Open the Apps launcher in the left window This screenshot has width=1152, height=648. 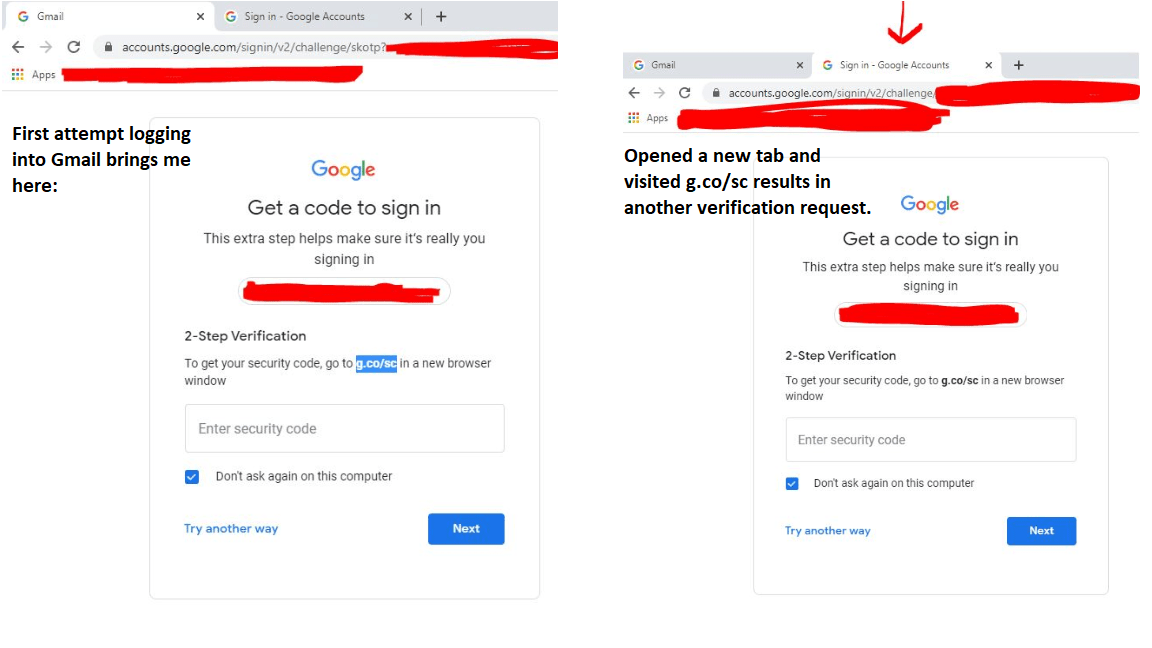(17, 74)
